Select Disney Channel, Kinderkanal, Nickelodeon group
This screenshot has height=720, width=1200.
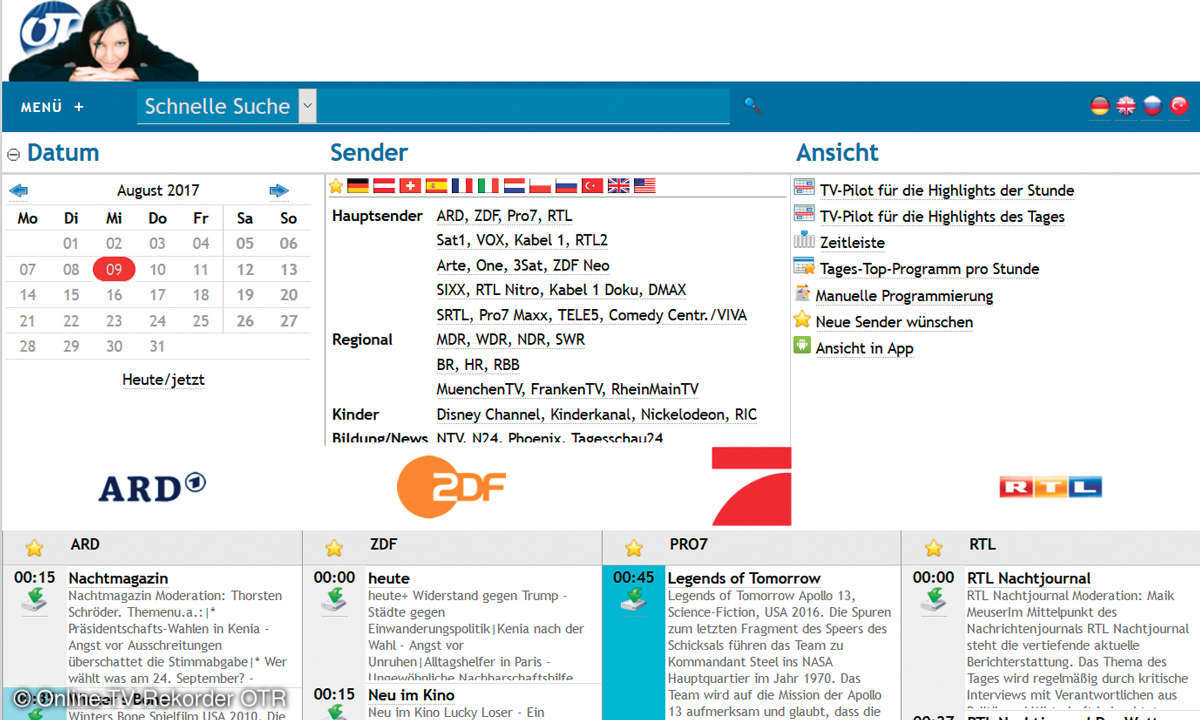(x=596, y=414)
